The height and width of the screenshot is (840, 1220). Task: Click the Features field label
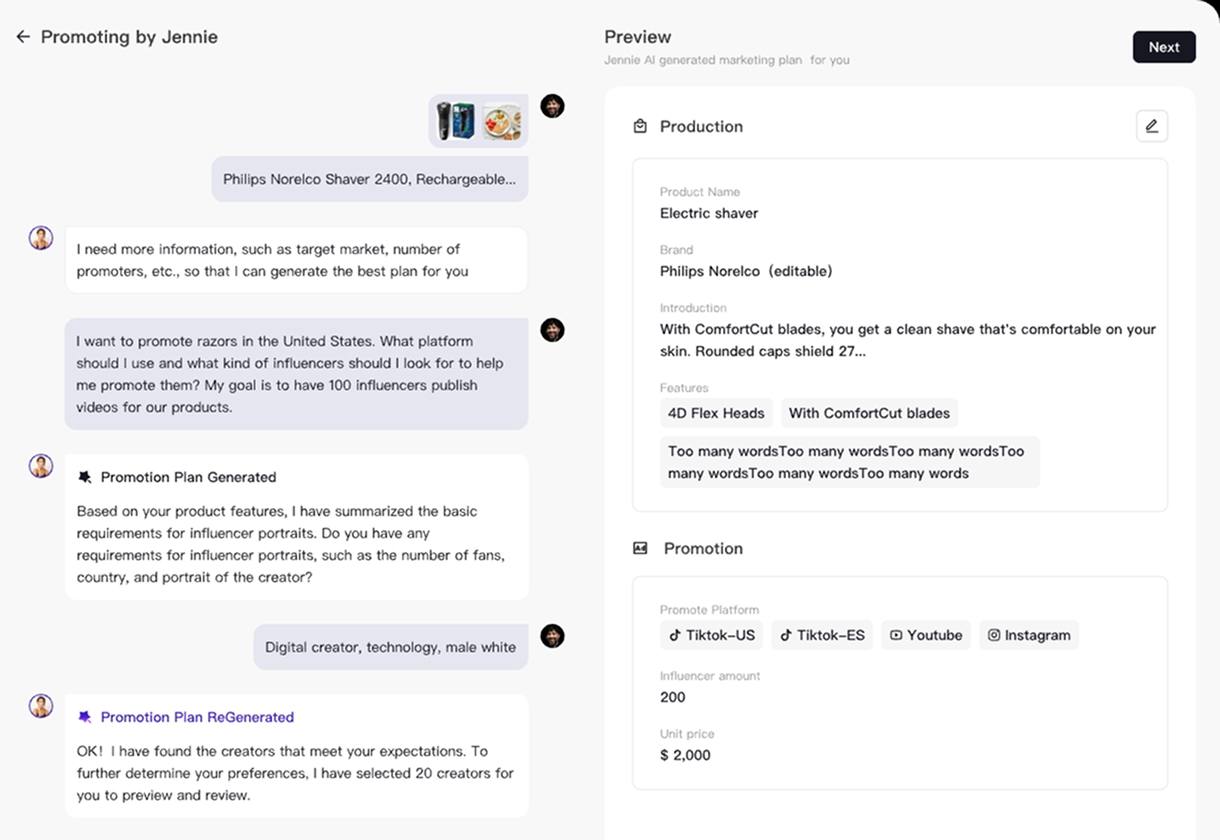coord(684,388)
